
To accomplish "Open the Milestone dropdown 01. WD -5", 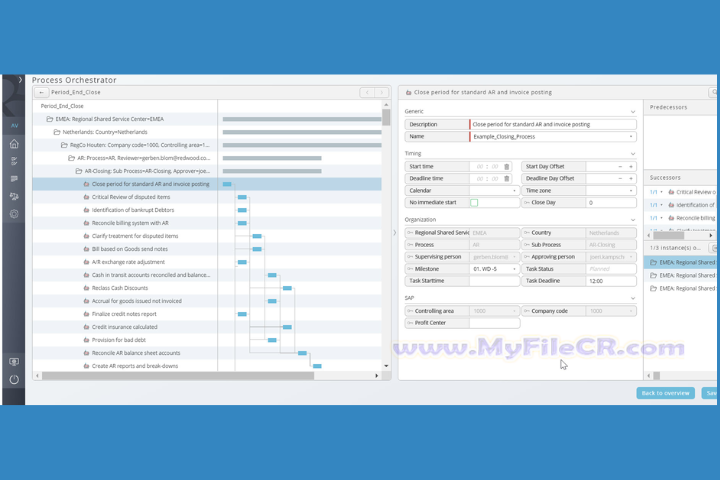I will (x=495, y=269).
